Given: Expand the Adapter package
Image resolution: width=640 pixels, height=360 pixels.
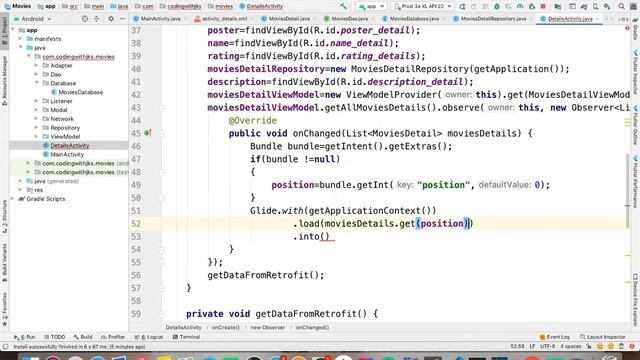Looking at the screenshot, I should pyautogui.click(x=36, y=65).
